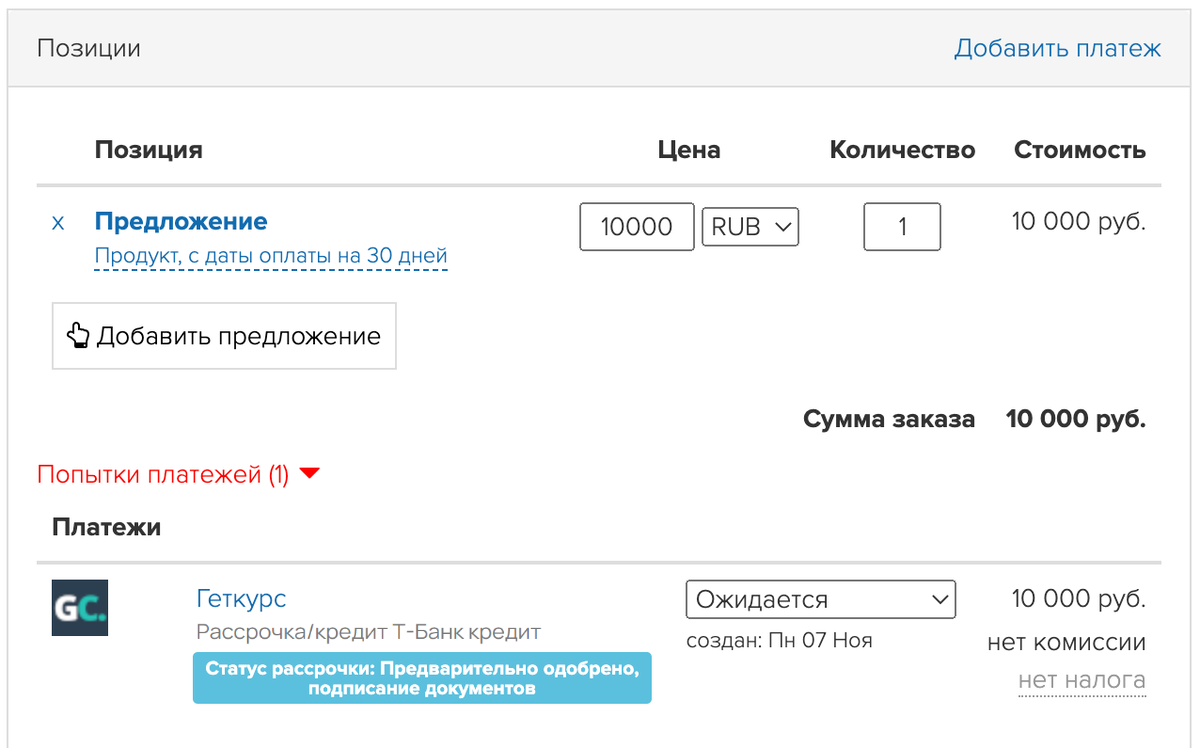Open the Ожидается payment status dropdown
The height and width of the screenshot is (748, 1200).
click(x=821, y=600)
